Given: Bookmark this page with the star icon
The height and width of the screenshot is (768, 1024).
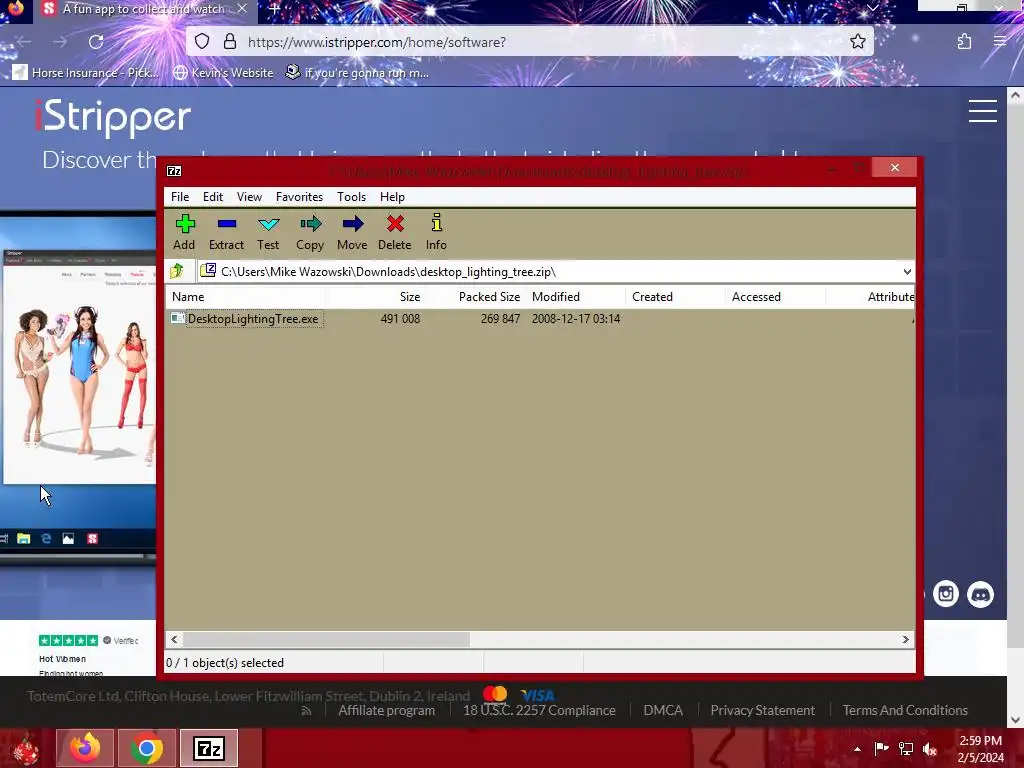Looking at the screenshot, I should 857,42.
